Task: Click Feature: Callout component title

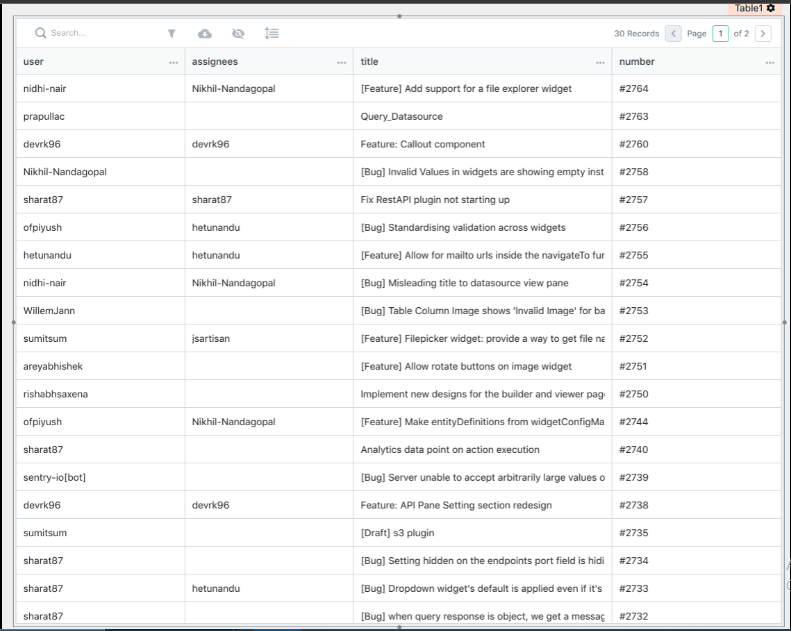Action: 423,144
